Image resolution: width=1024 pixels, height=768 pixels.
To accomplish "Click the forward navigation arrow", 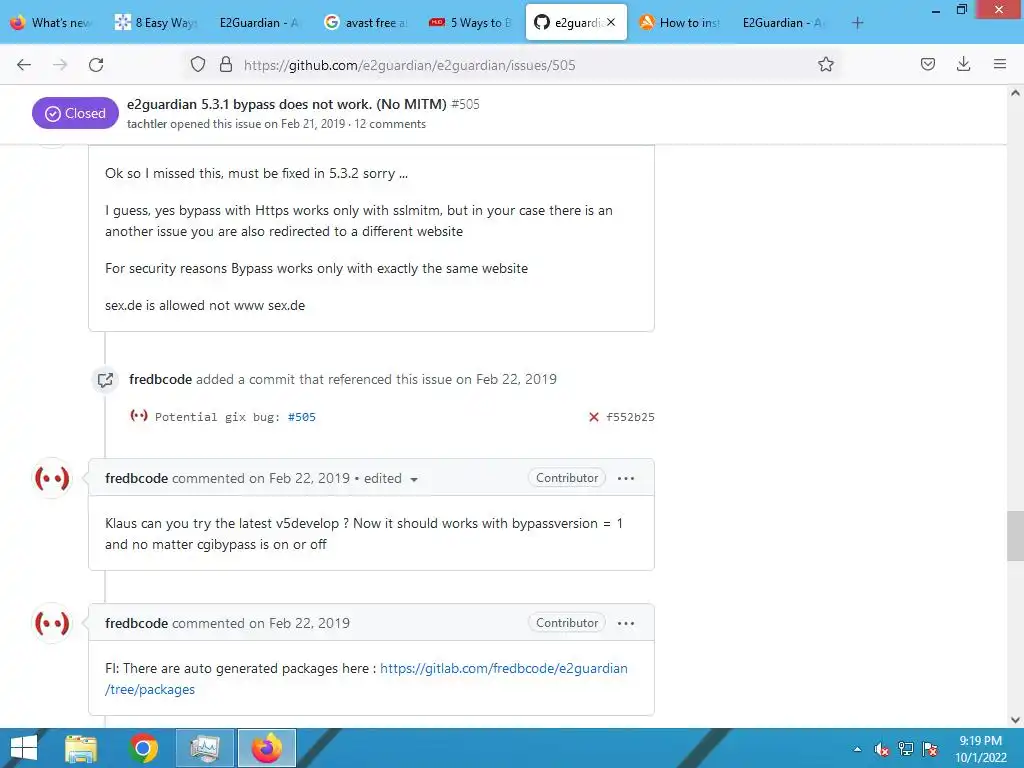I will [60, 65].
